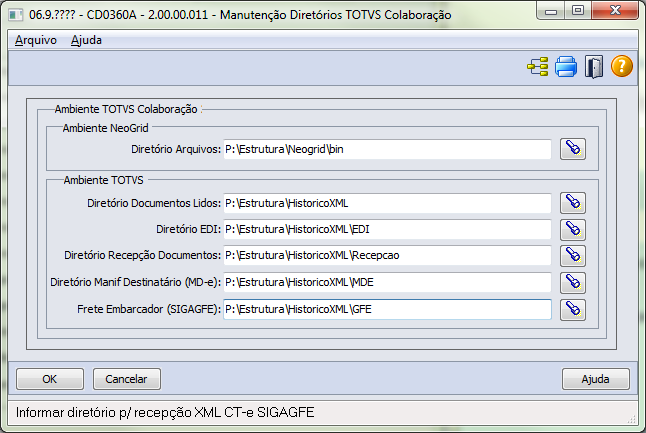Minimize the CD0360A window
Image resolution: width=646 pixels, height=433 pixels.
pos(551,11)
